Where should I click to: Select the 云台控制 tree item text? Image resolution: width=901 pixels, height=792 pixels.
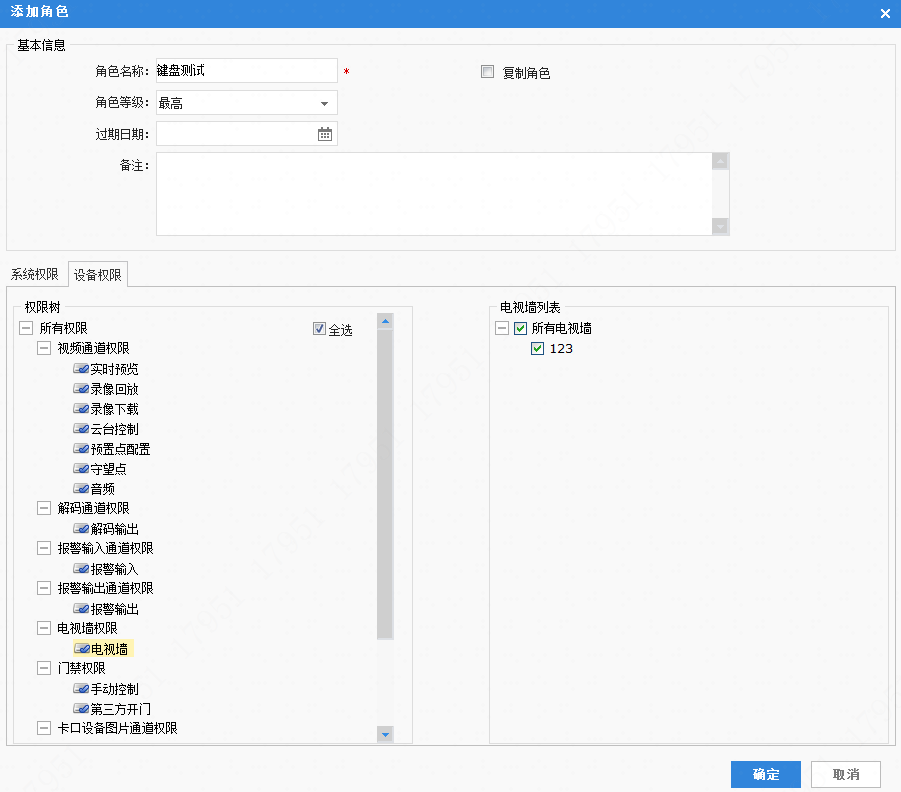point(114,429)
